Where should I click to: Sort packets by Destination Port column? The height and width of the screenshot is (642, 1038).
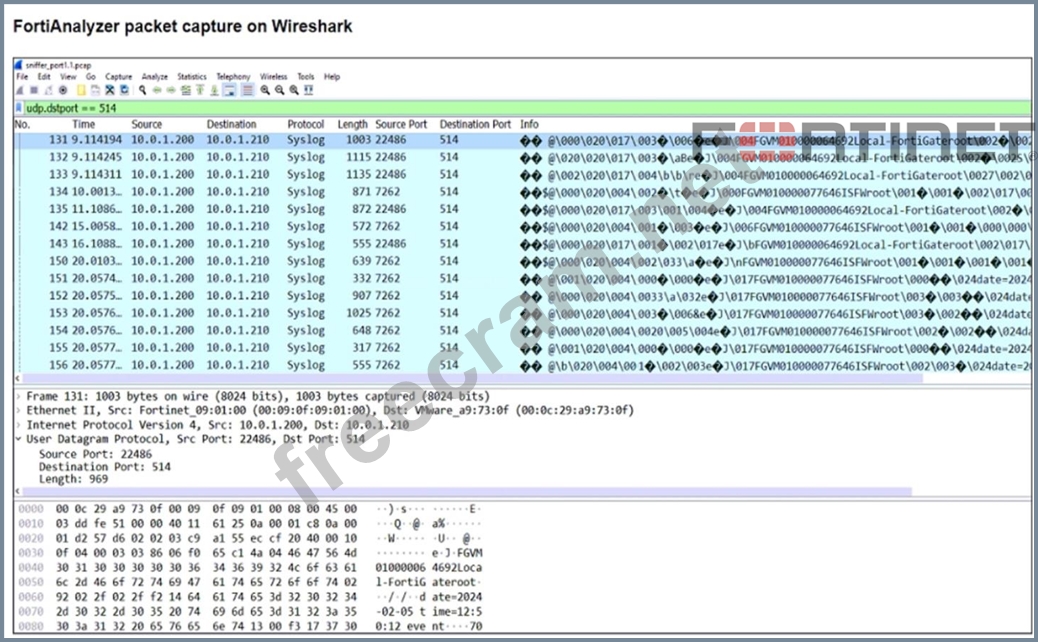[474, 124]
